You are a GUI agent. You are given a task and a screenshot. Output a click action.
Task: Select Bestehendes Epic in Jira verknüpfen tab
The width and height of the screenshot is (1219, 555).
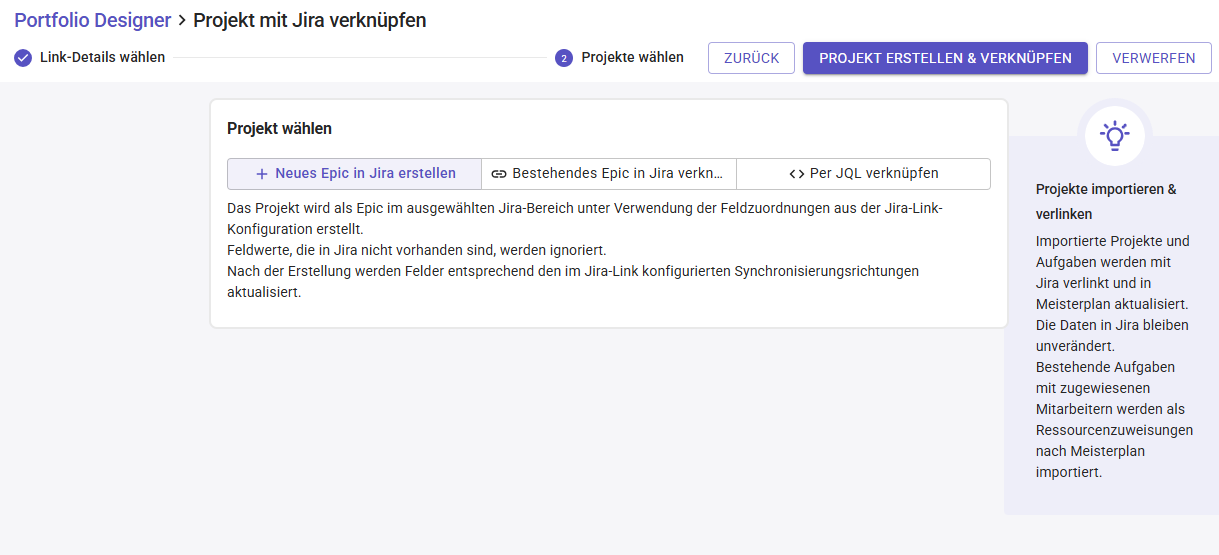tap(609, 173)
